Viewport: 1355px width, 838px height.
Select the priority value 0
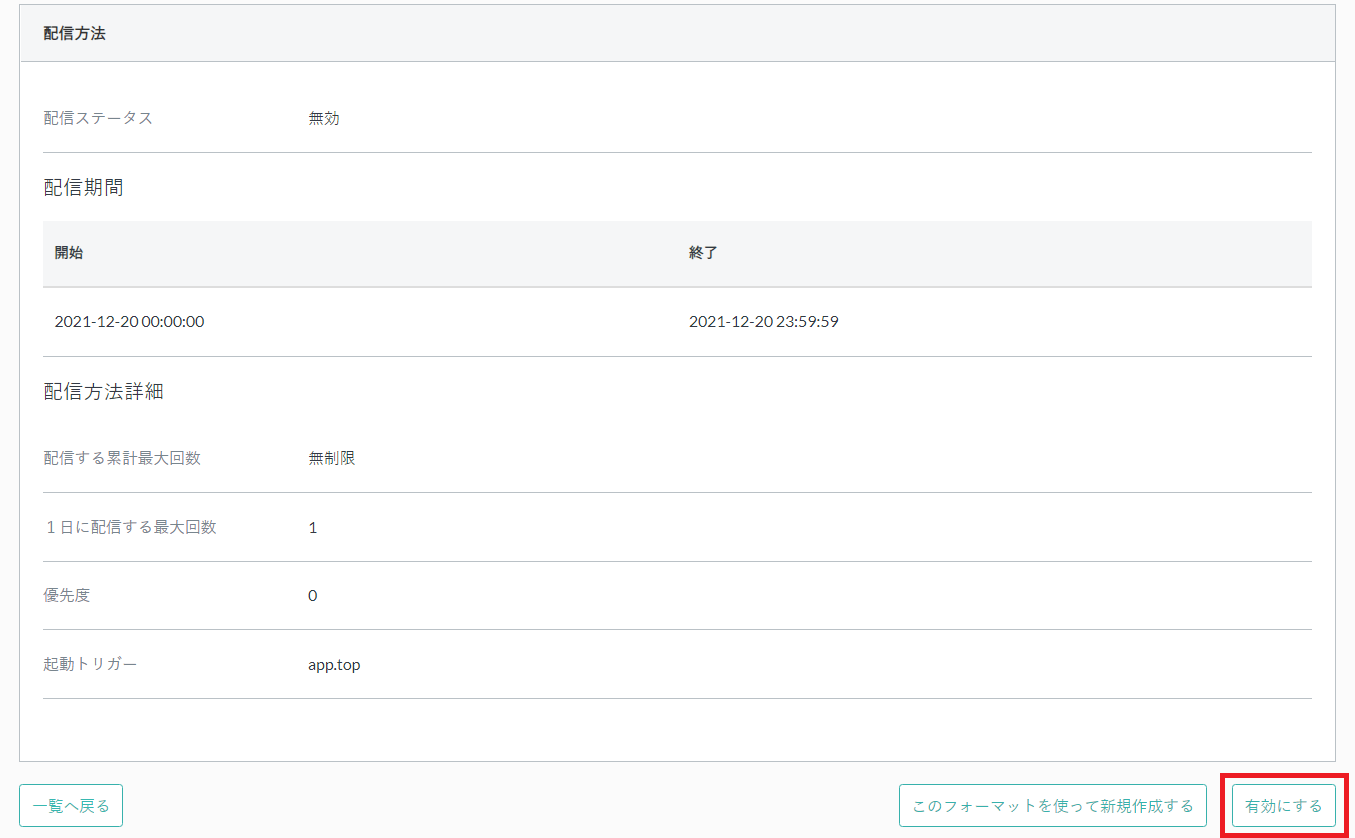pyautogui.click(x=313, y=595)
